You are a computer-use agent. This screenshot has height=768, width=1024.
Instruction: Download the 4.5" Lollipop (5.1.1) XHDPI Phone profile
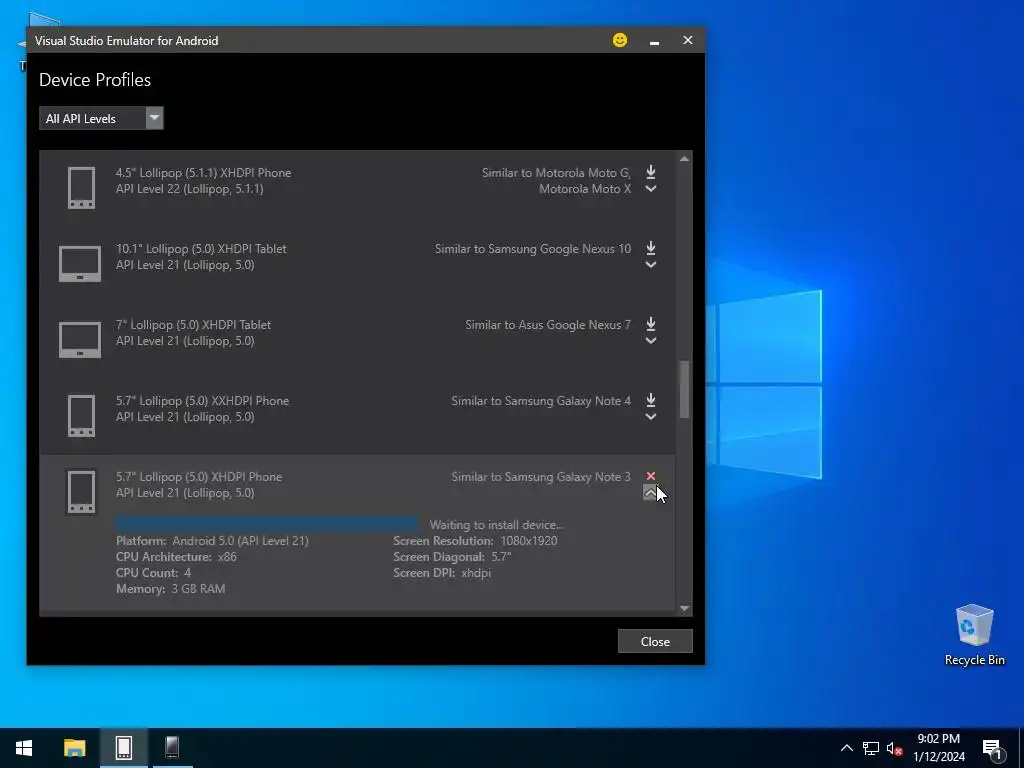[650, 172]
